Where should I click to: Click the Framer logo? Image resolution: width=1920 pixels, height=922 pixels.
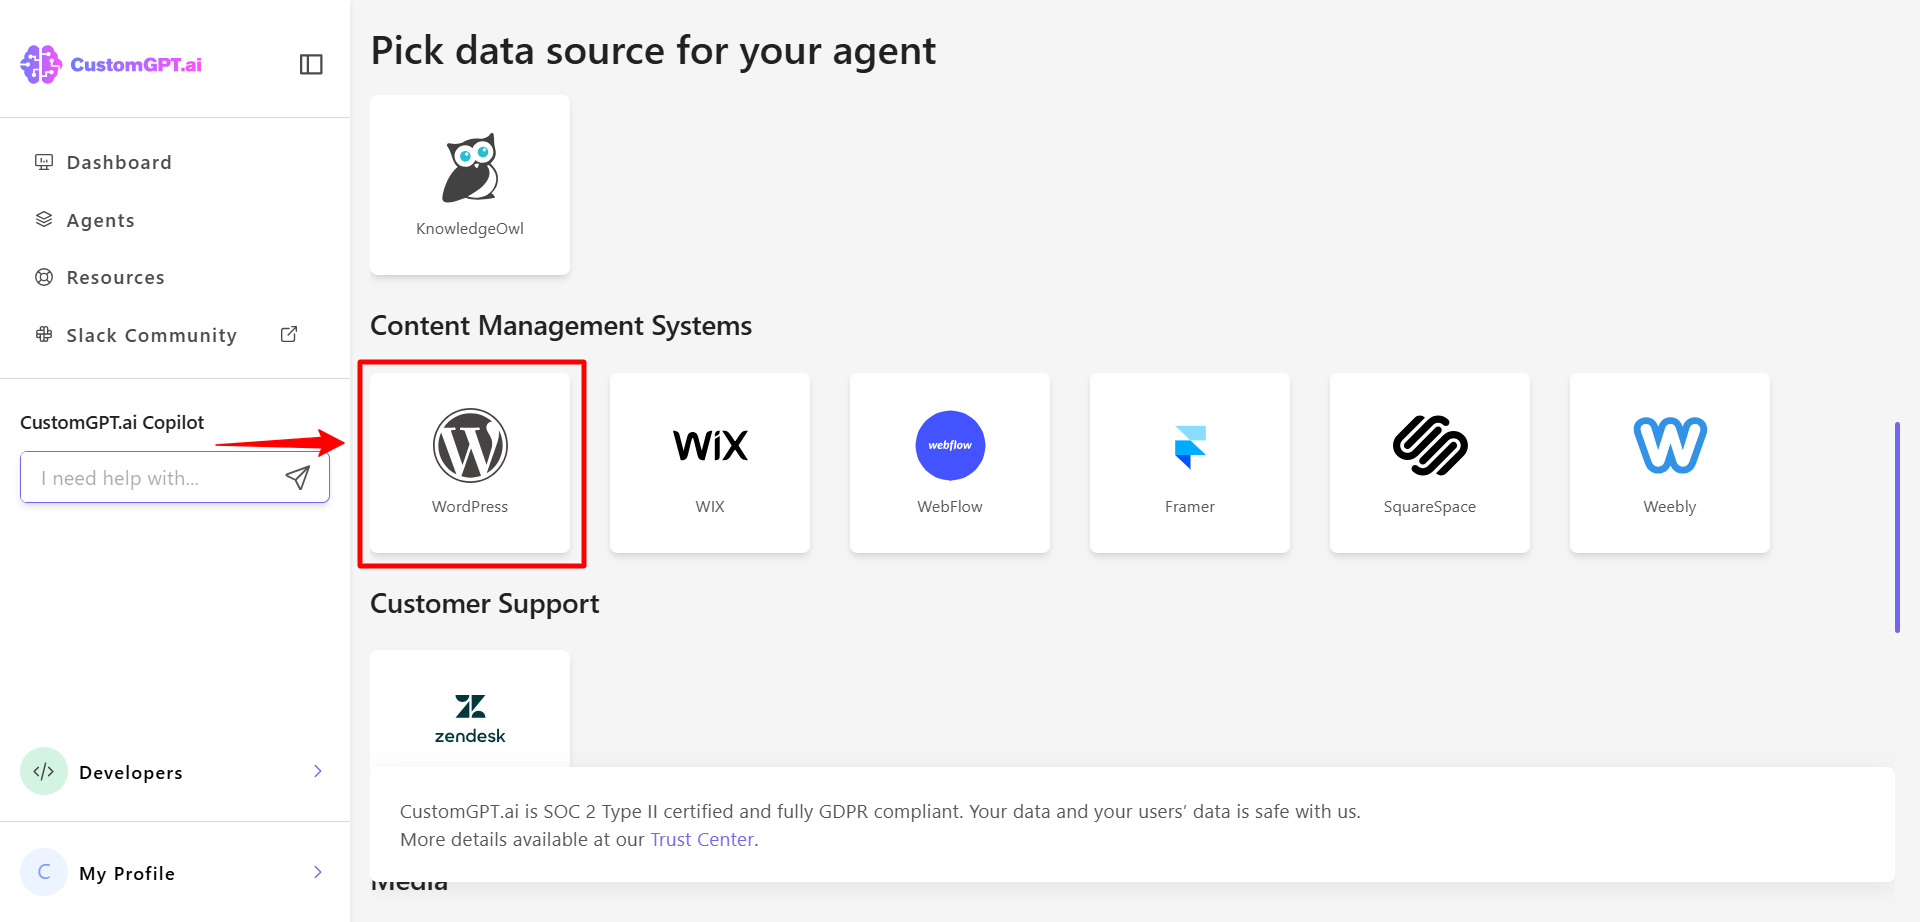pyautogui.click(x=1190, y=447)
